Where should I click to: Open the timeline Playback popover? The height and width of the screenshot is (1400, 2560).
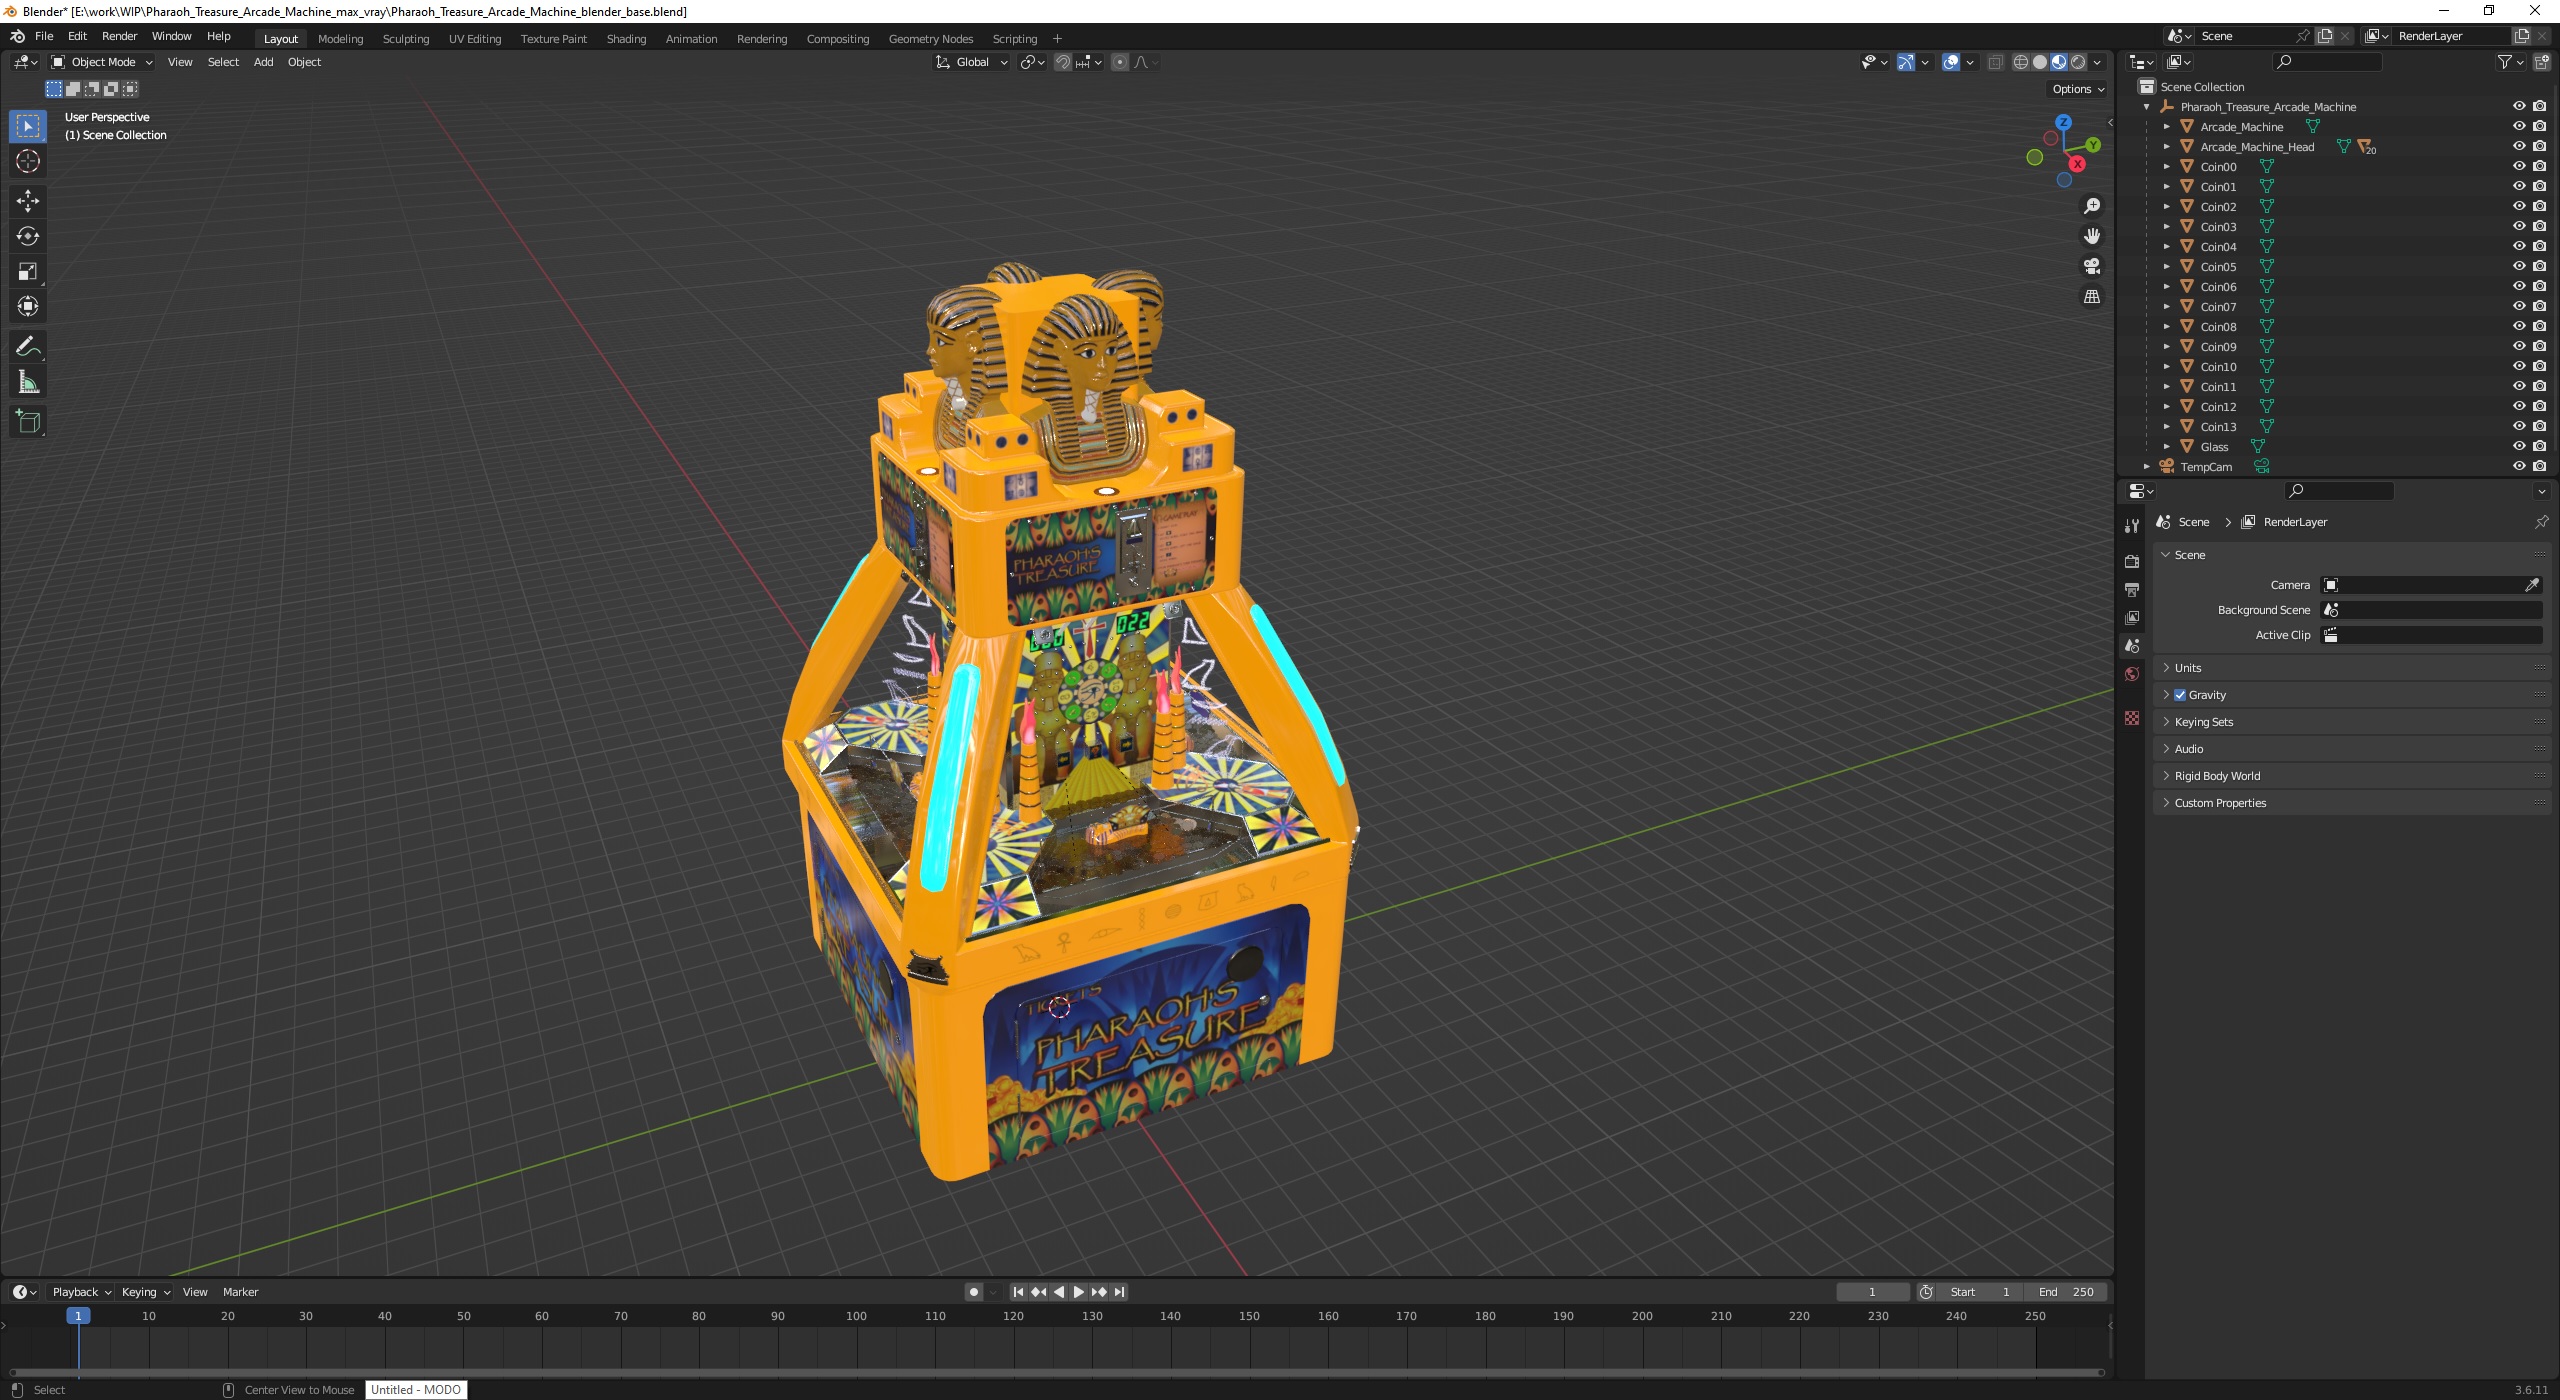(x=81, y=1292)
